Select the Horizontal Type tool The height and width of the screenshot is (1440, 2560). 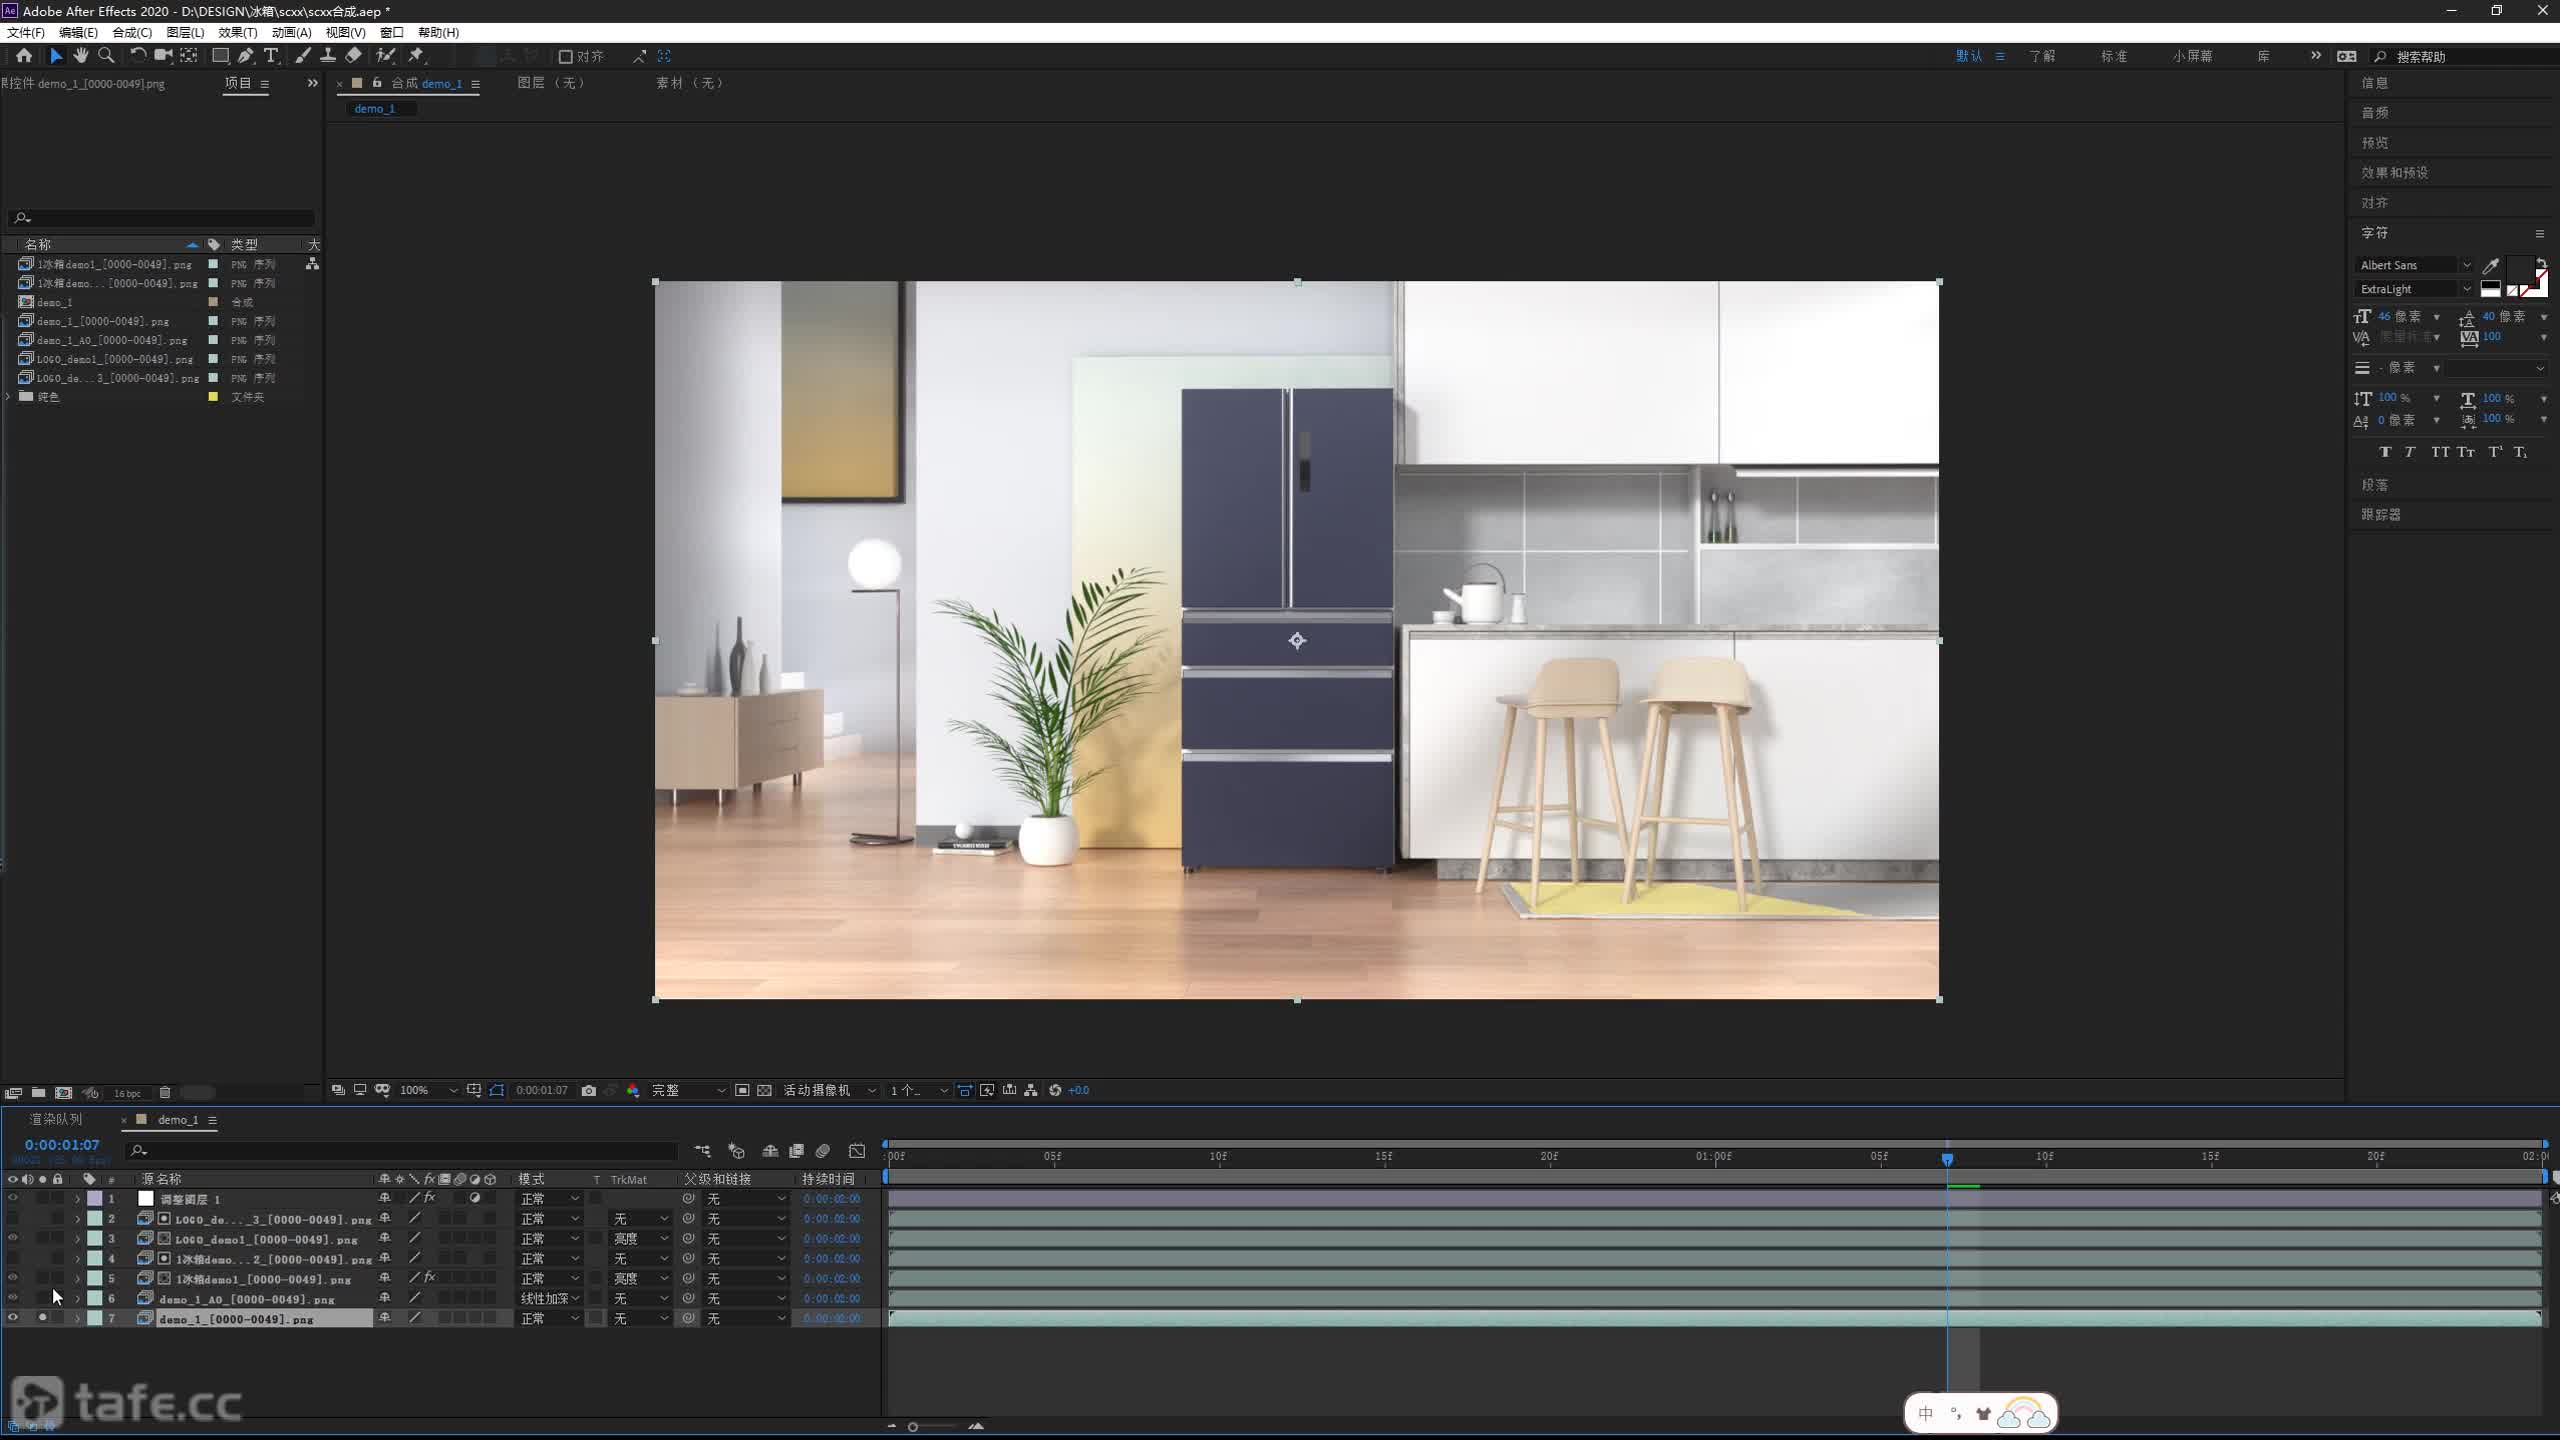coord(270,56)
